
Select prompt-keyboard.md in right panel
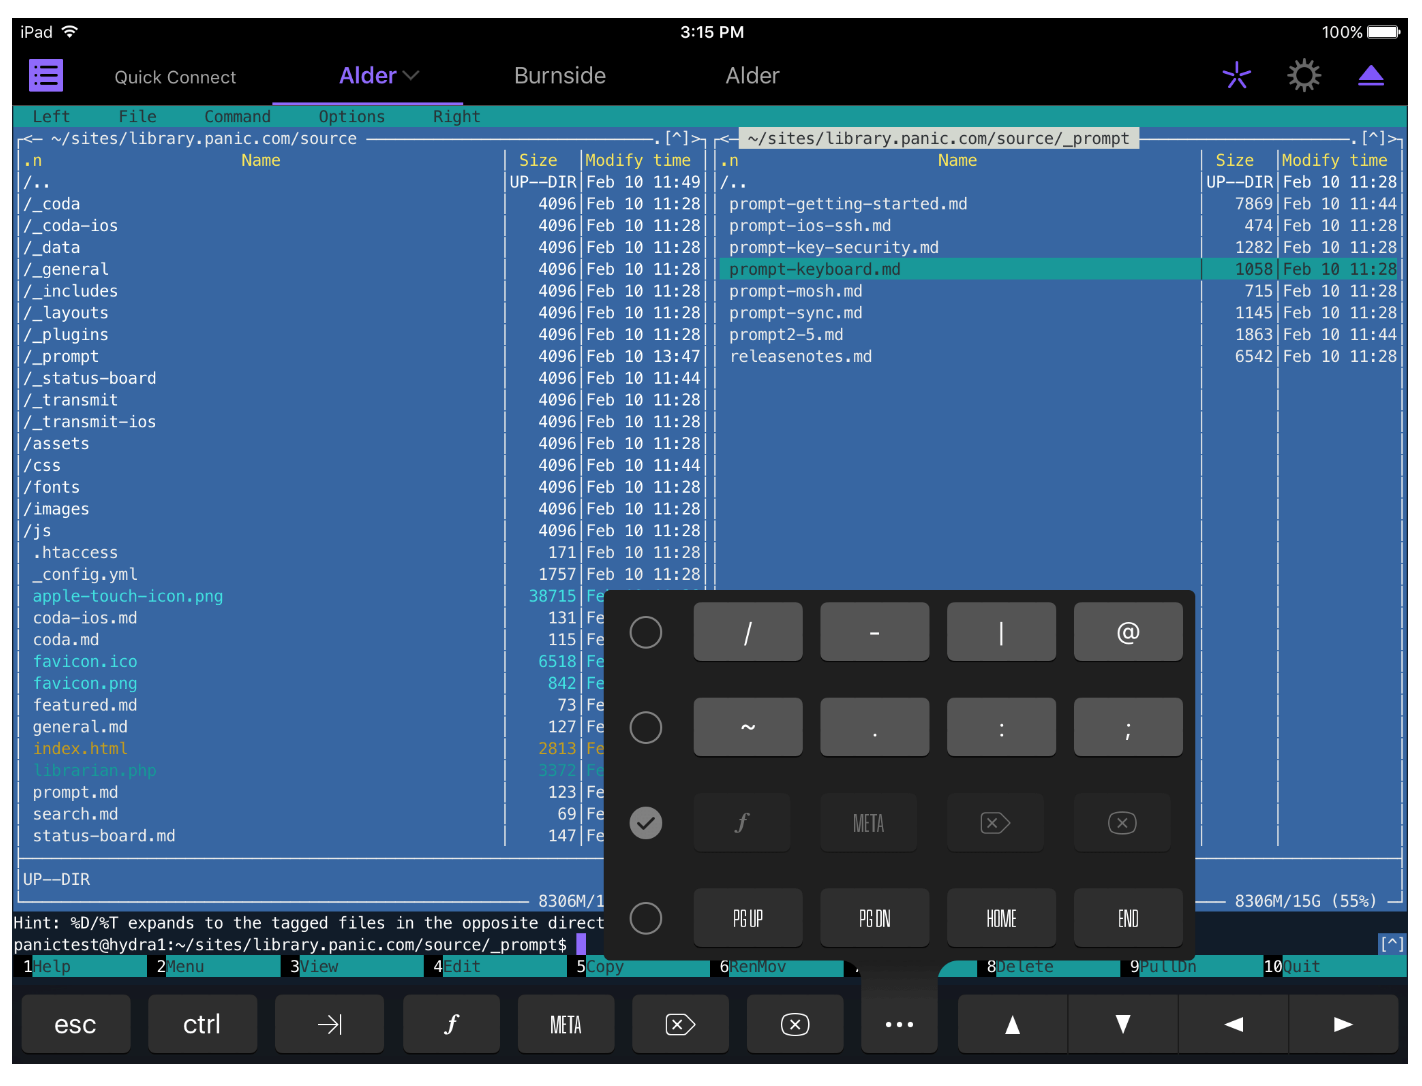(x=1059, y=269)
